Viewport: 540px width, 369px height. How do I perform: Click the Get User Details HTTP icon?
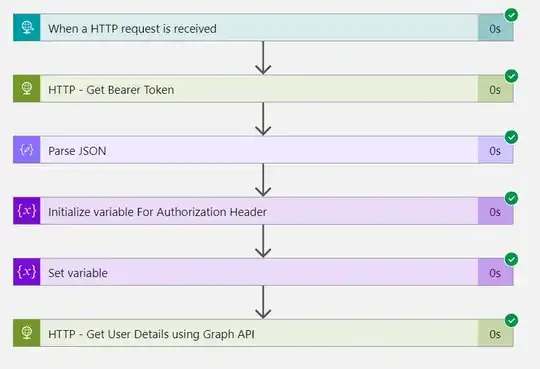27,333
